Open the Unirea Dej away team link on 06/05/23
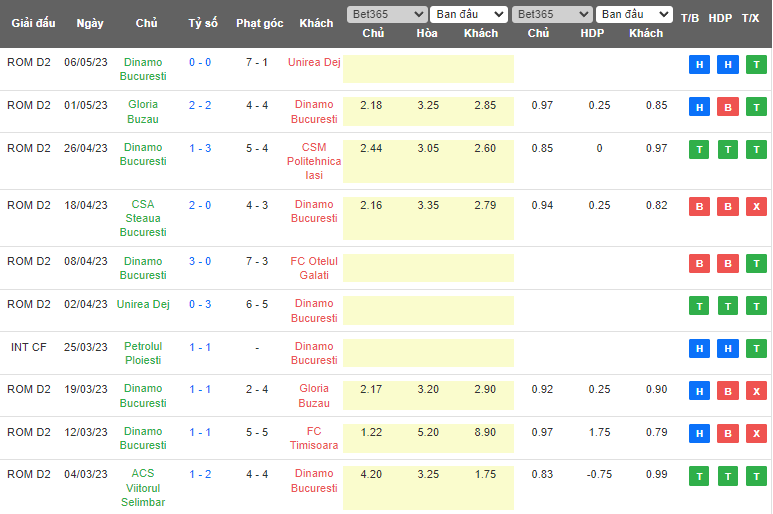This screenshot has width=773, height=514. tap(314, 62)
